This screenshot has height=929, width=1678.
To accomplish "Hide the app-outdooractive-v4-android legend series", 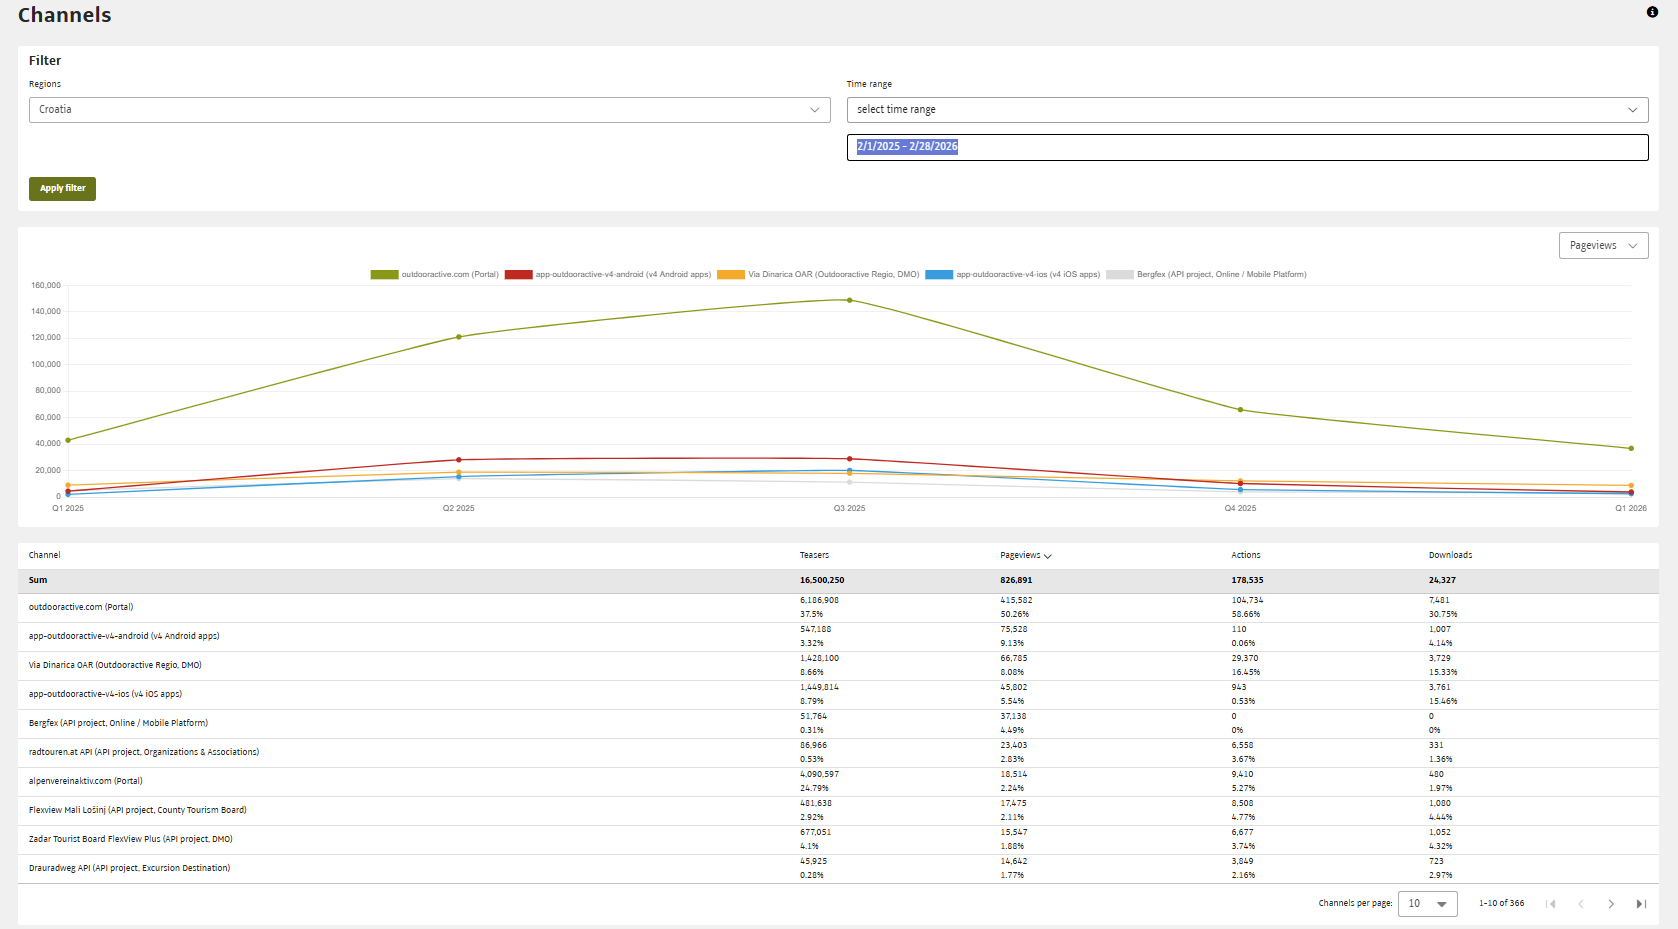I will pos(608,274).
